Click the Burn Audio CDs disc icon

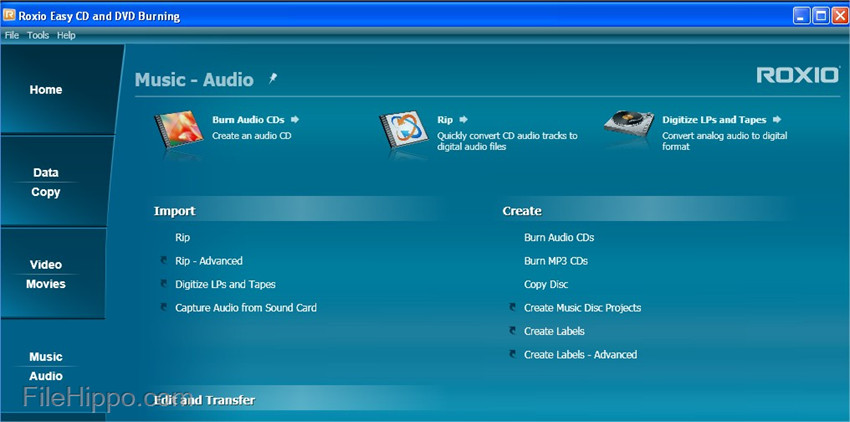pyautogui.click(x=178, y=130)
